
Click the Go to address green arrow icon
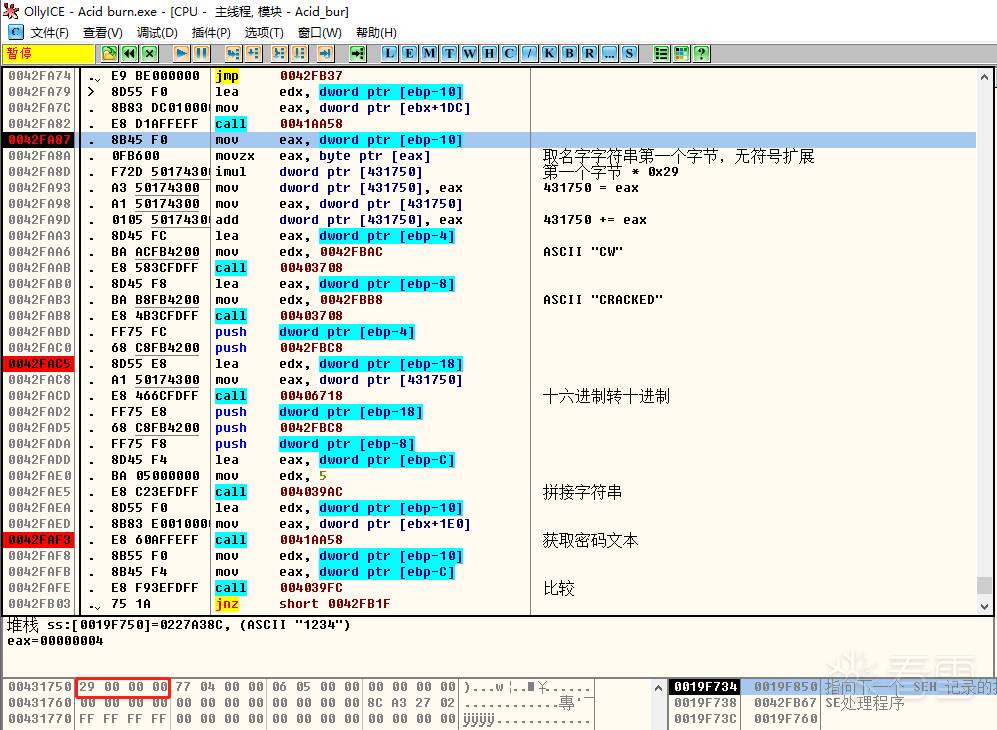coord(358,53)
